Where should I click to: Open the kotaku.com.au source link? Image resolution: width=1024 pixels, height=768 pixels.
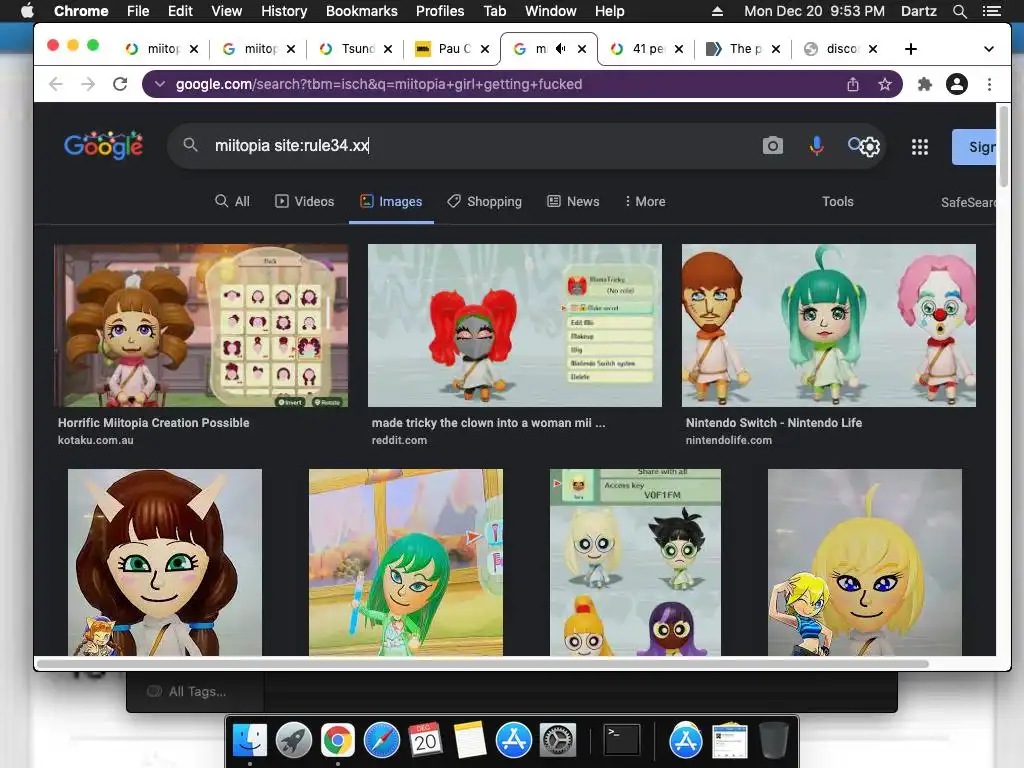95,440
